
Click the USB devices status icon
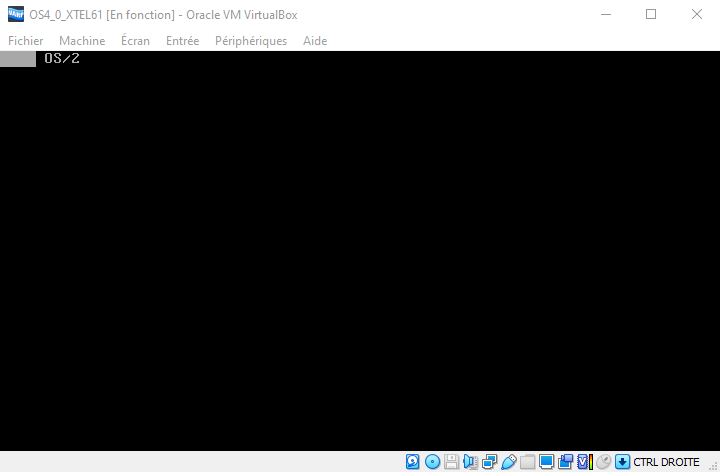coord(508,461)
